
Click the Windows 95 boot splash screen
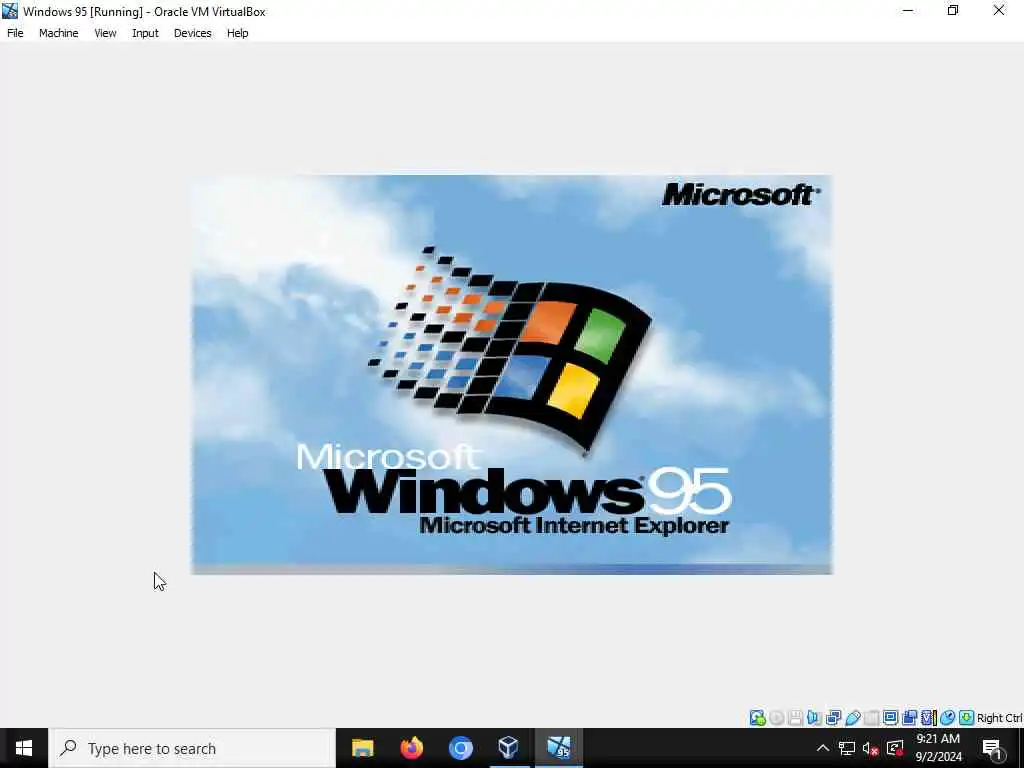click(512, 374)
